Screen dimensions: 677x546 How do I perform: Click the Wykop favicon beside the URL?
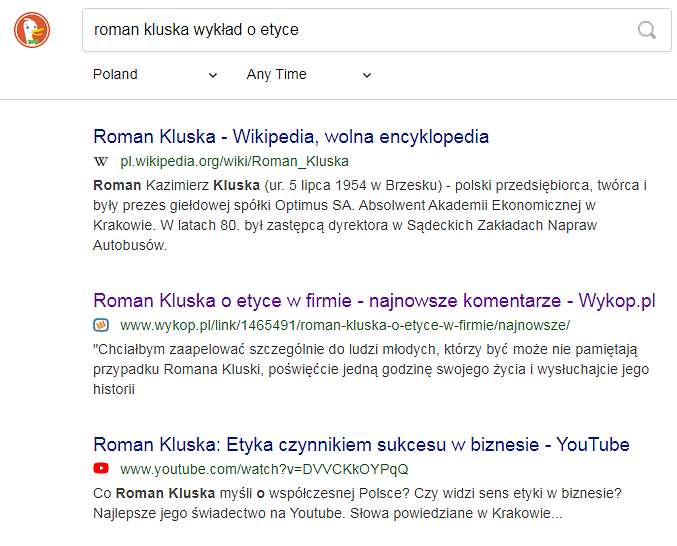coord(101,325)
